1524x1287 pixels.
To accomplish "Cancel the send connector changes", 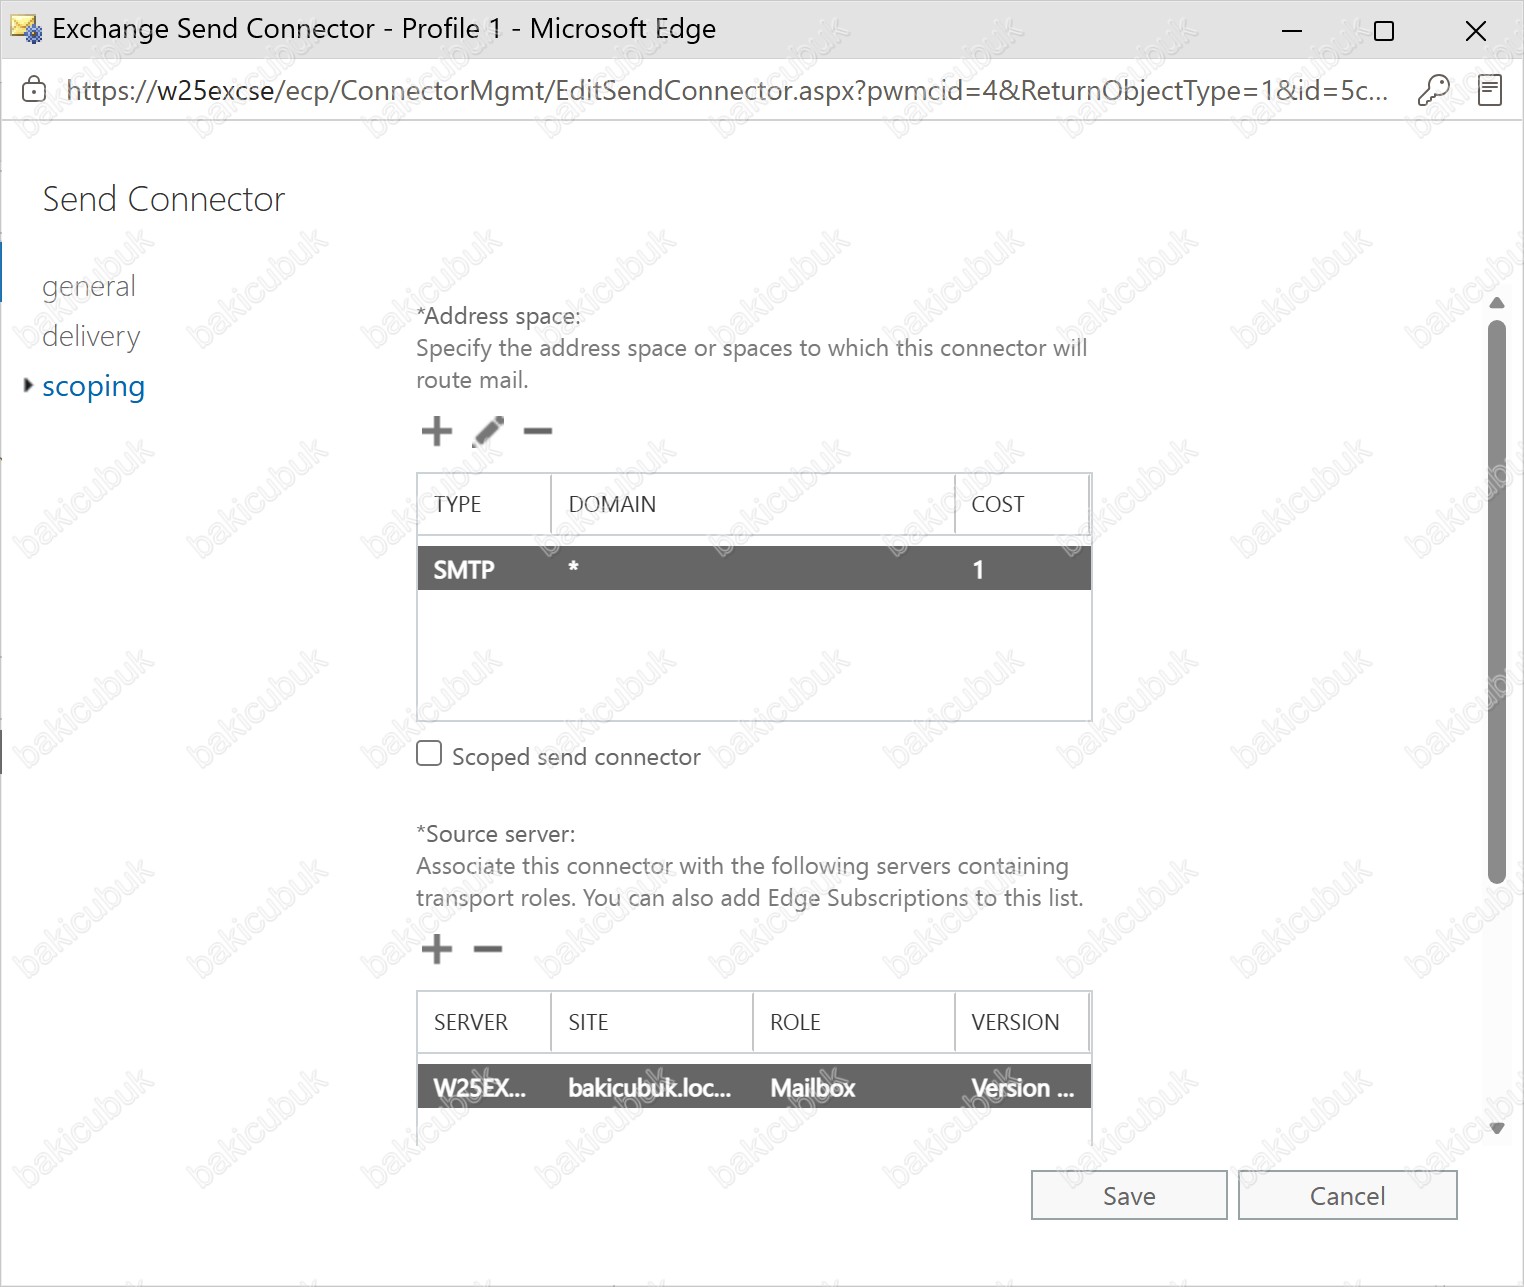I will (x=1347, y=1195).
